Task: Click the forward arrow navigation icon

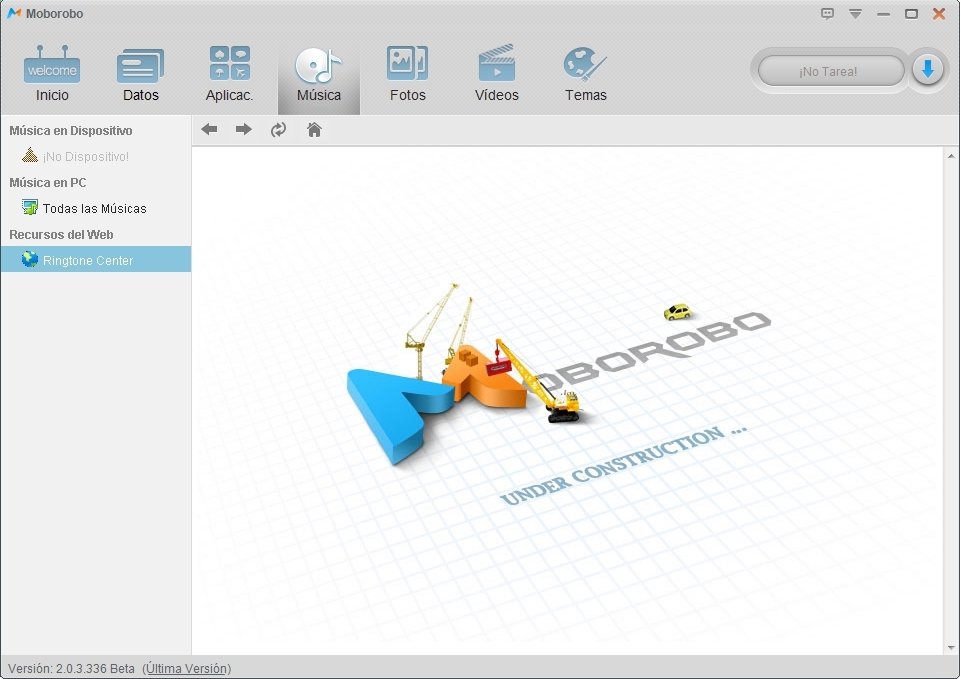Action: coord(244,129)
